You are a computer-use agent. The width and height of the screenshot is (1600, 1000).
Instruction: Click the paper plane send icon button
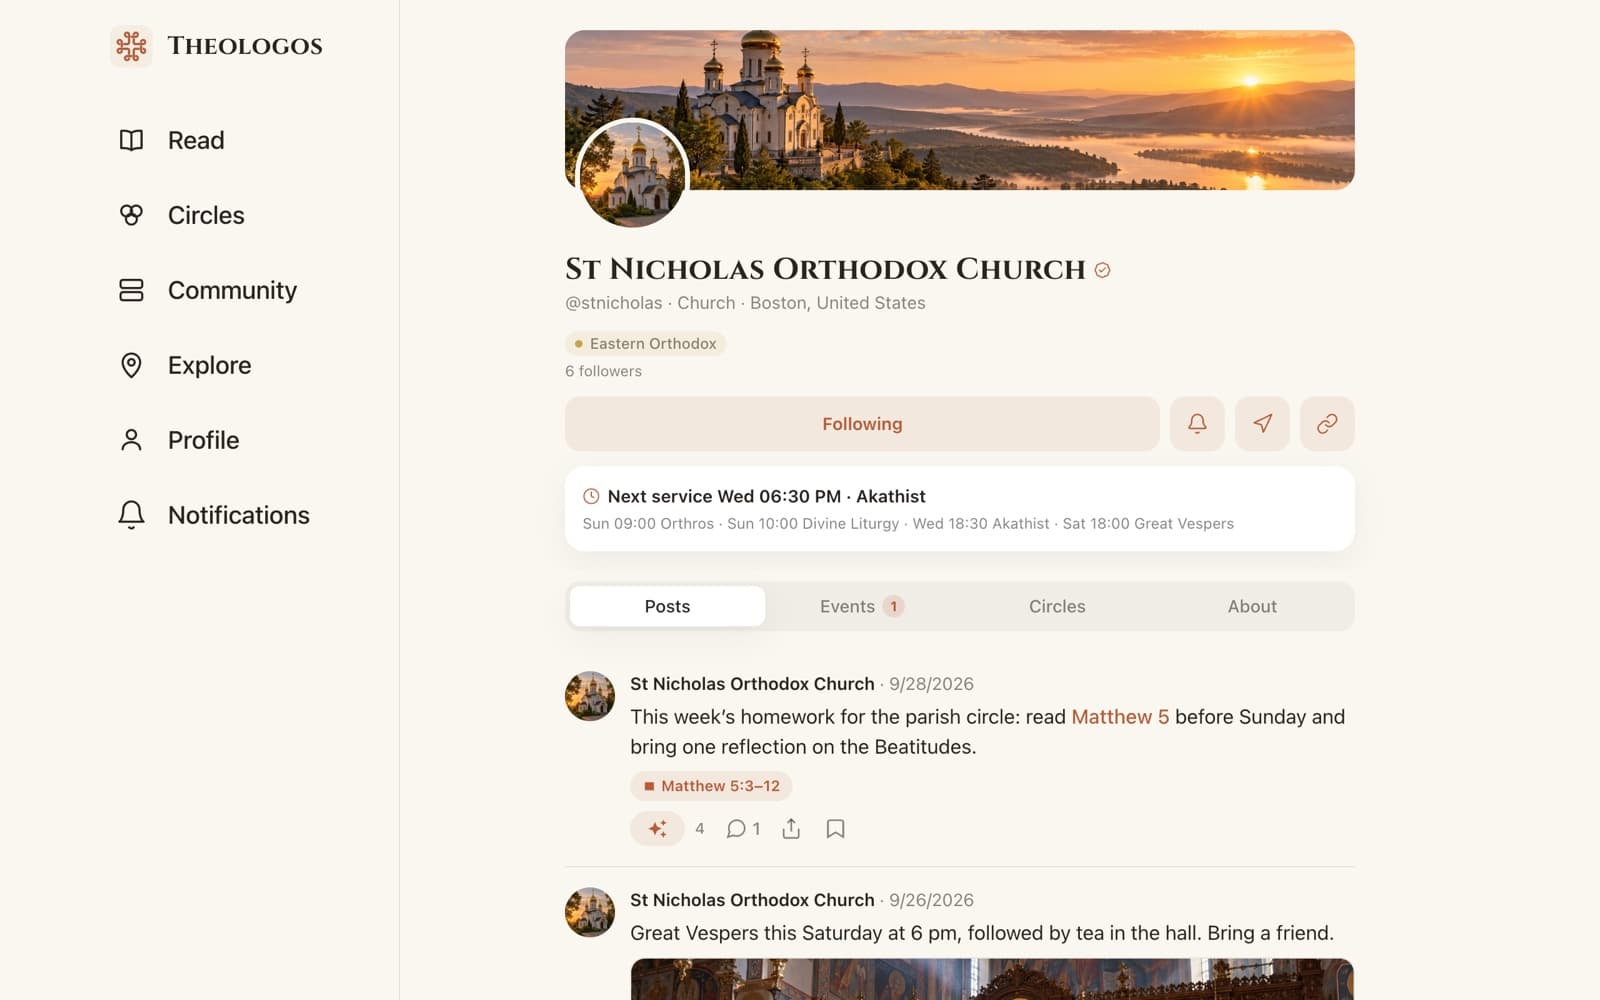point(1262,424)
